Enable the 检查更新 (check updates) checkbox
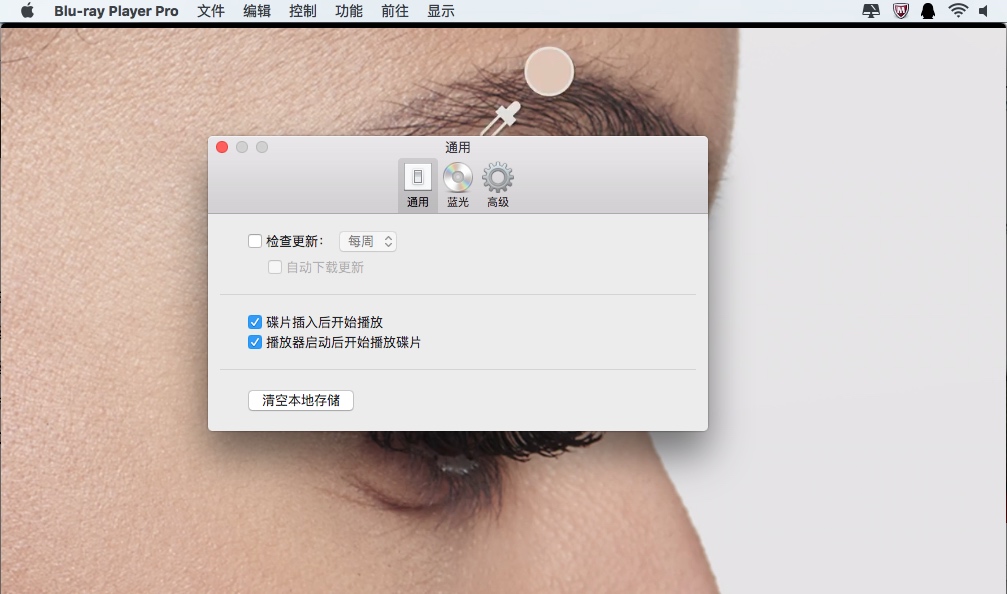Viewport: 1007px width, 594px height. 256,240
